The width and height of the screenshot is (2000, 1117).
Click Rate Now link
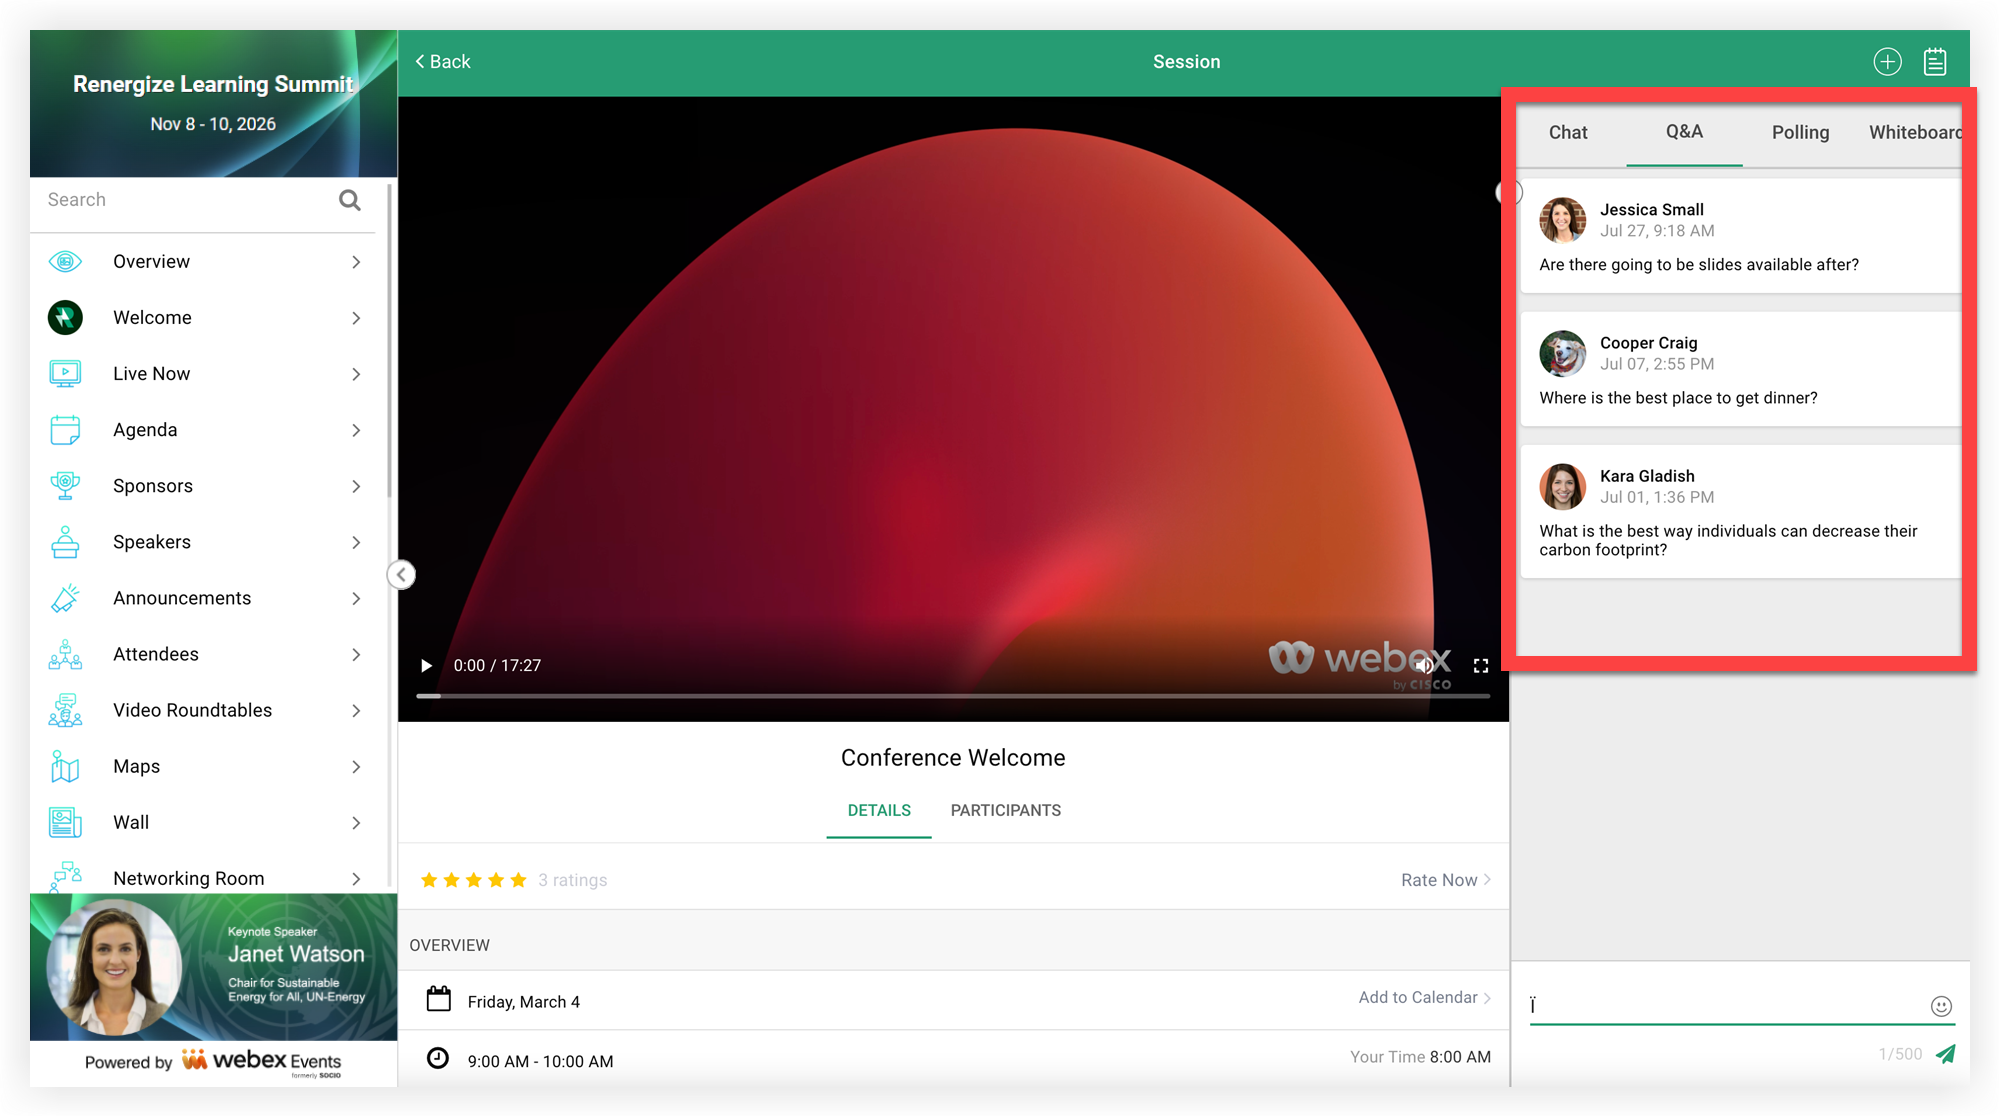(1445, 880)
